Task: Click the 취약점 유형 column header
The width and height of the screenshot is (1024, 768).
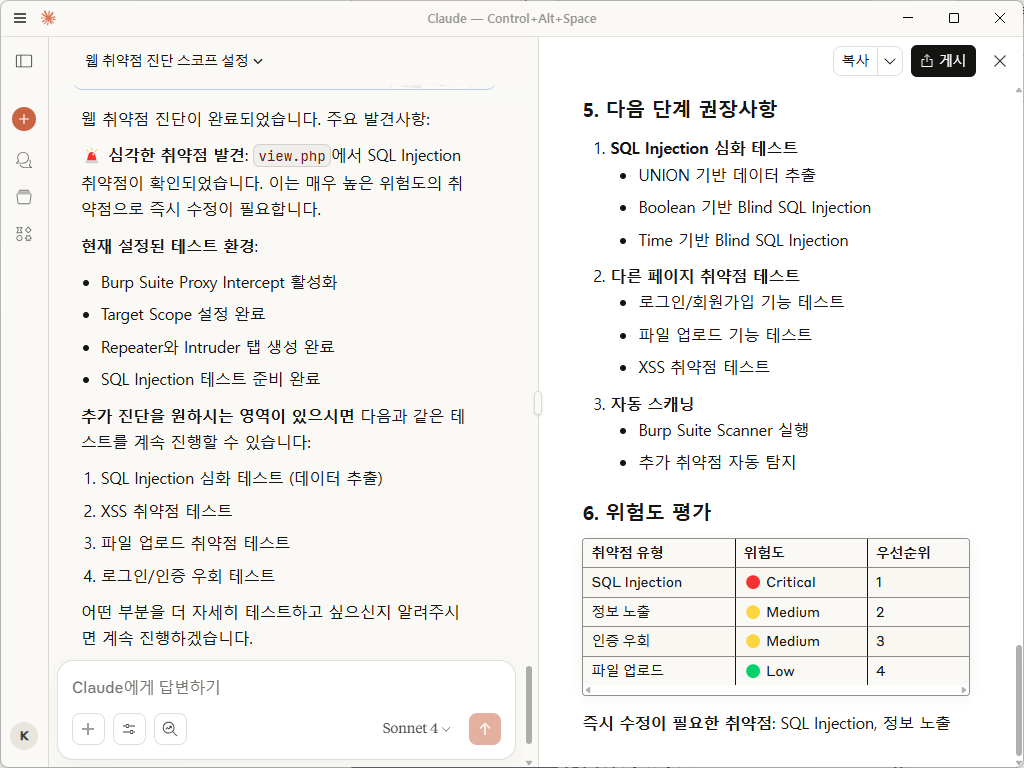Action: coord(659,552)
